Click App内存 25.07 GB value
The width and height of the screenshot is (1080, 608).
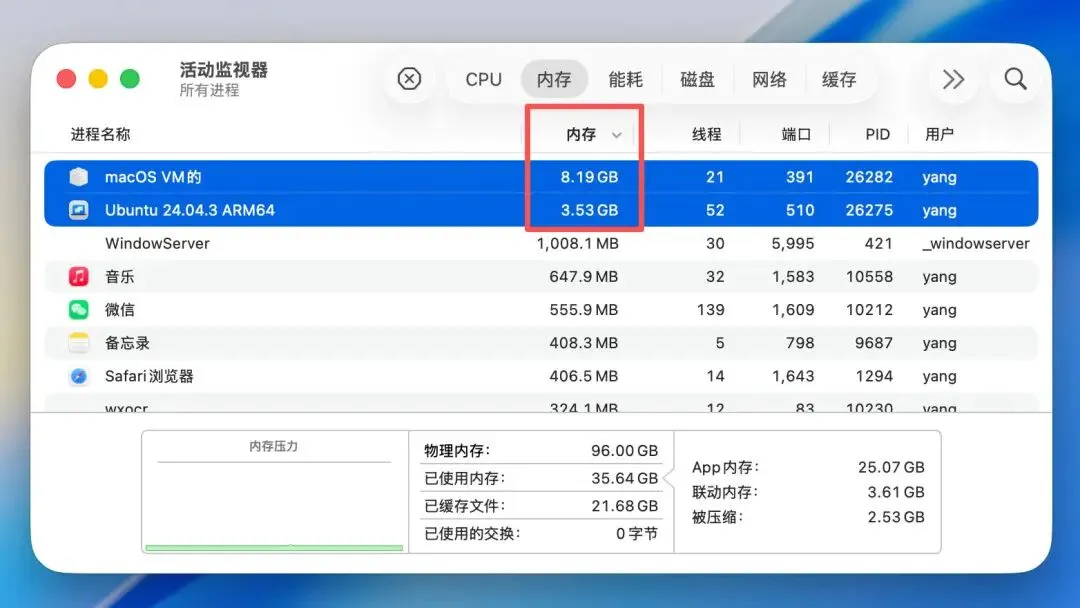tap(891, 467)
